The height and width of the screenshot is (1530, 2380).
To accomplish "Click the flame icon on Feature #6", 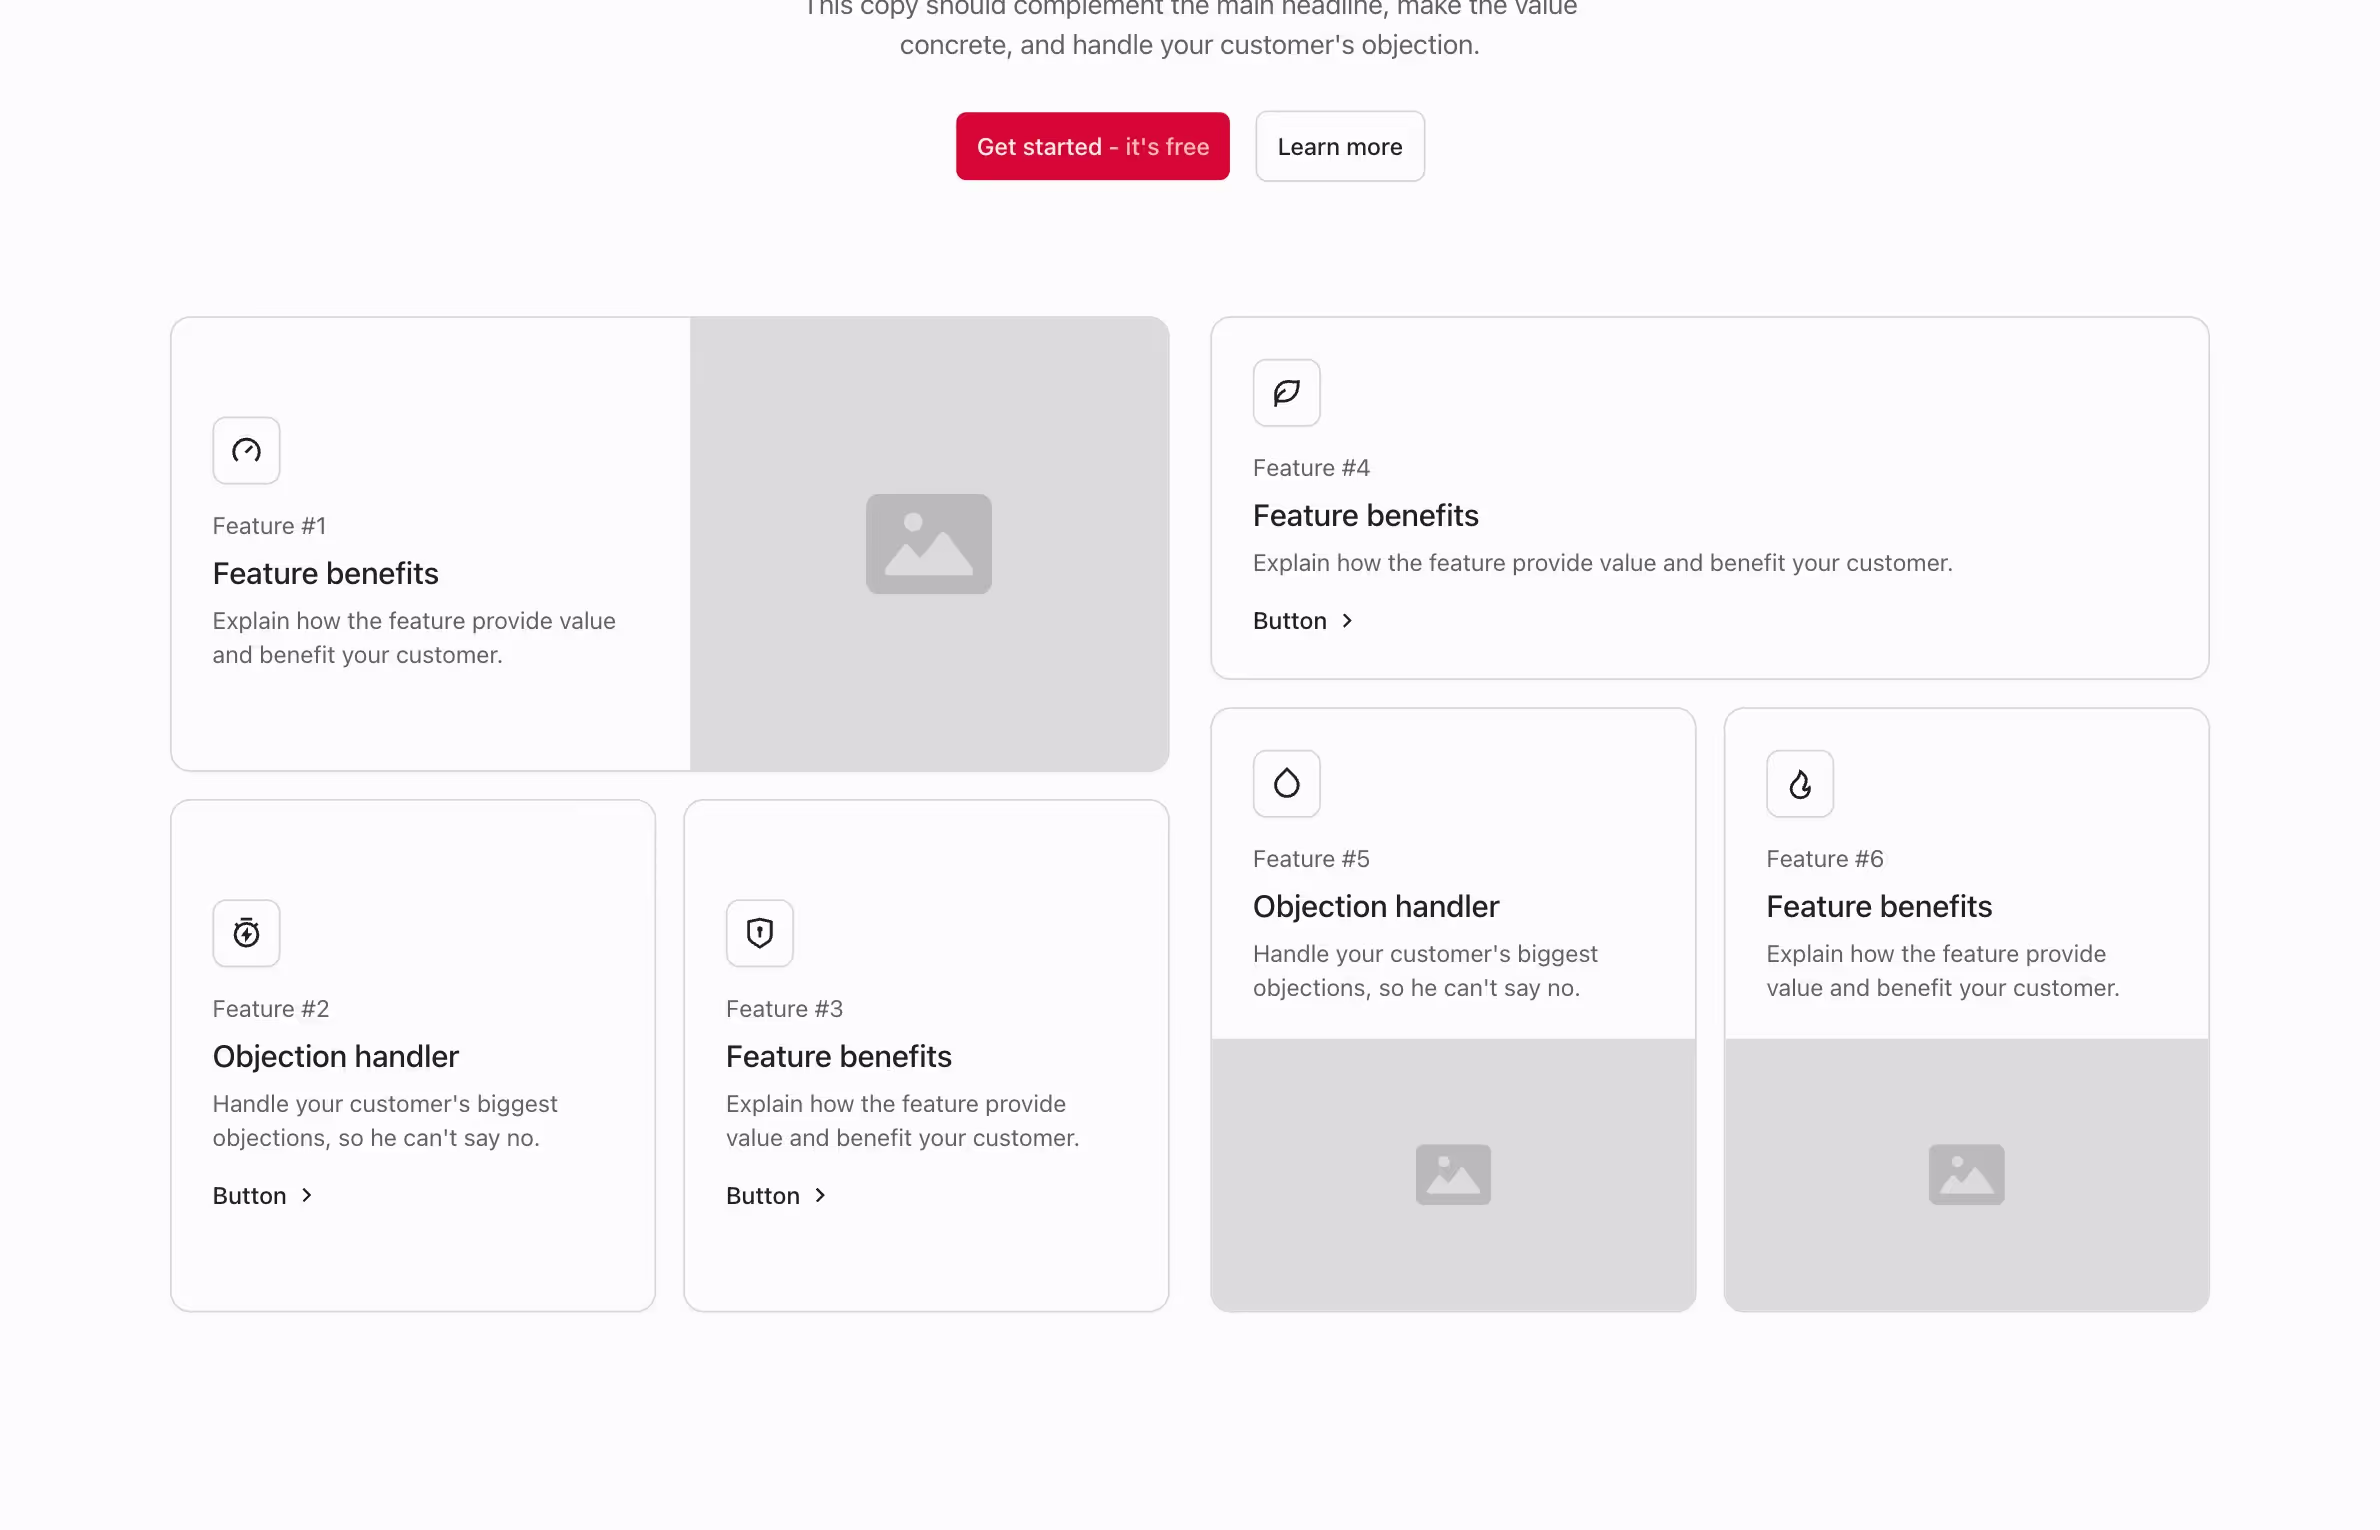I will [x=1799, y=783].
